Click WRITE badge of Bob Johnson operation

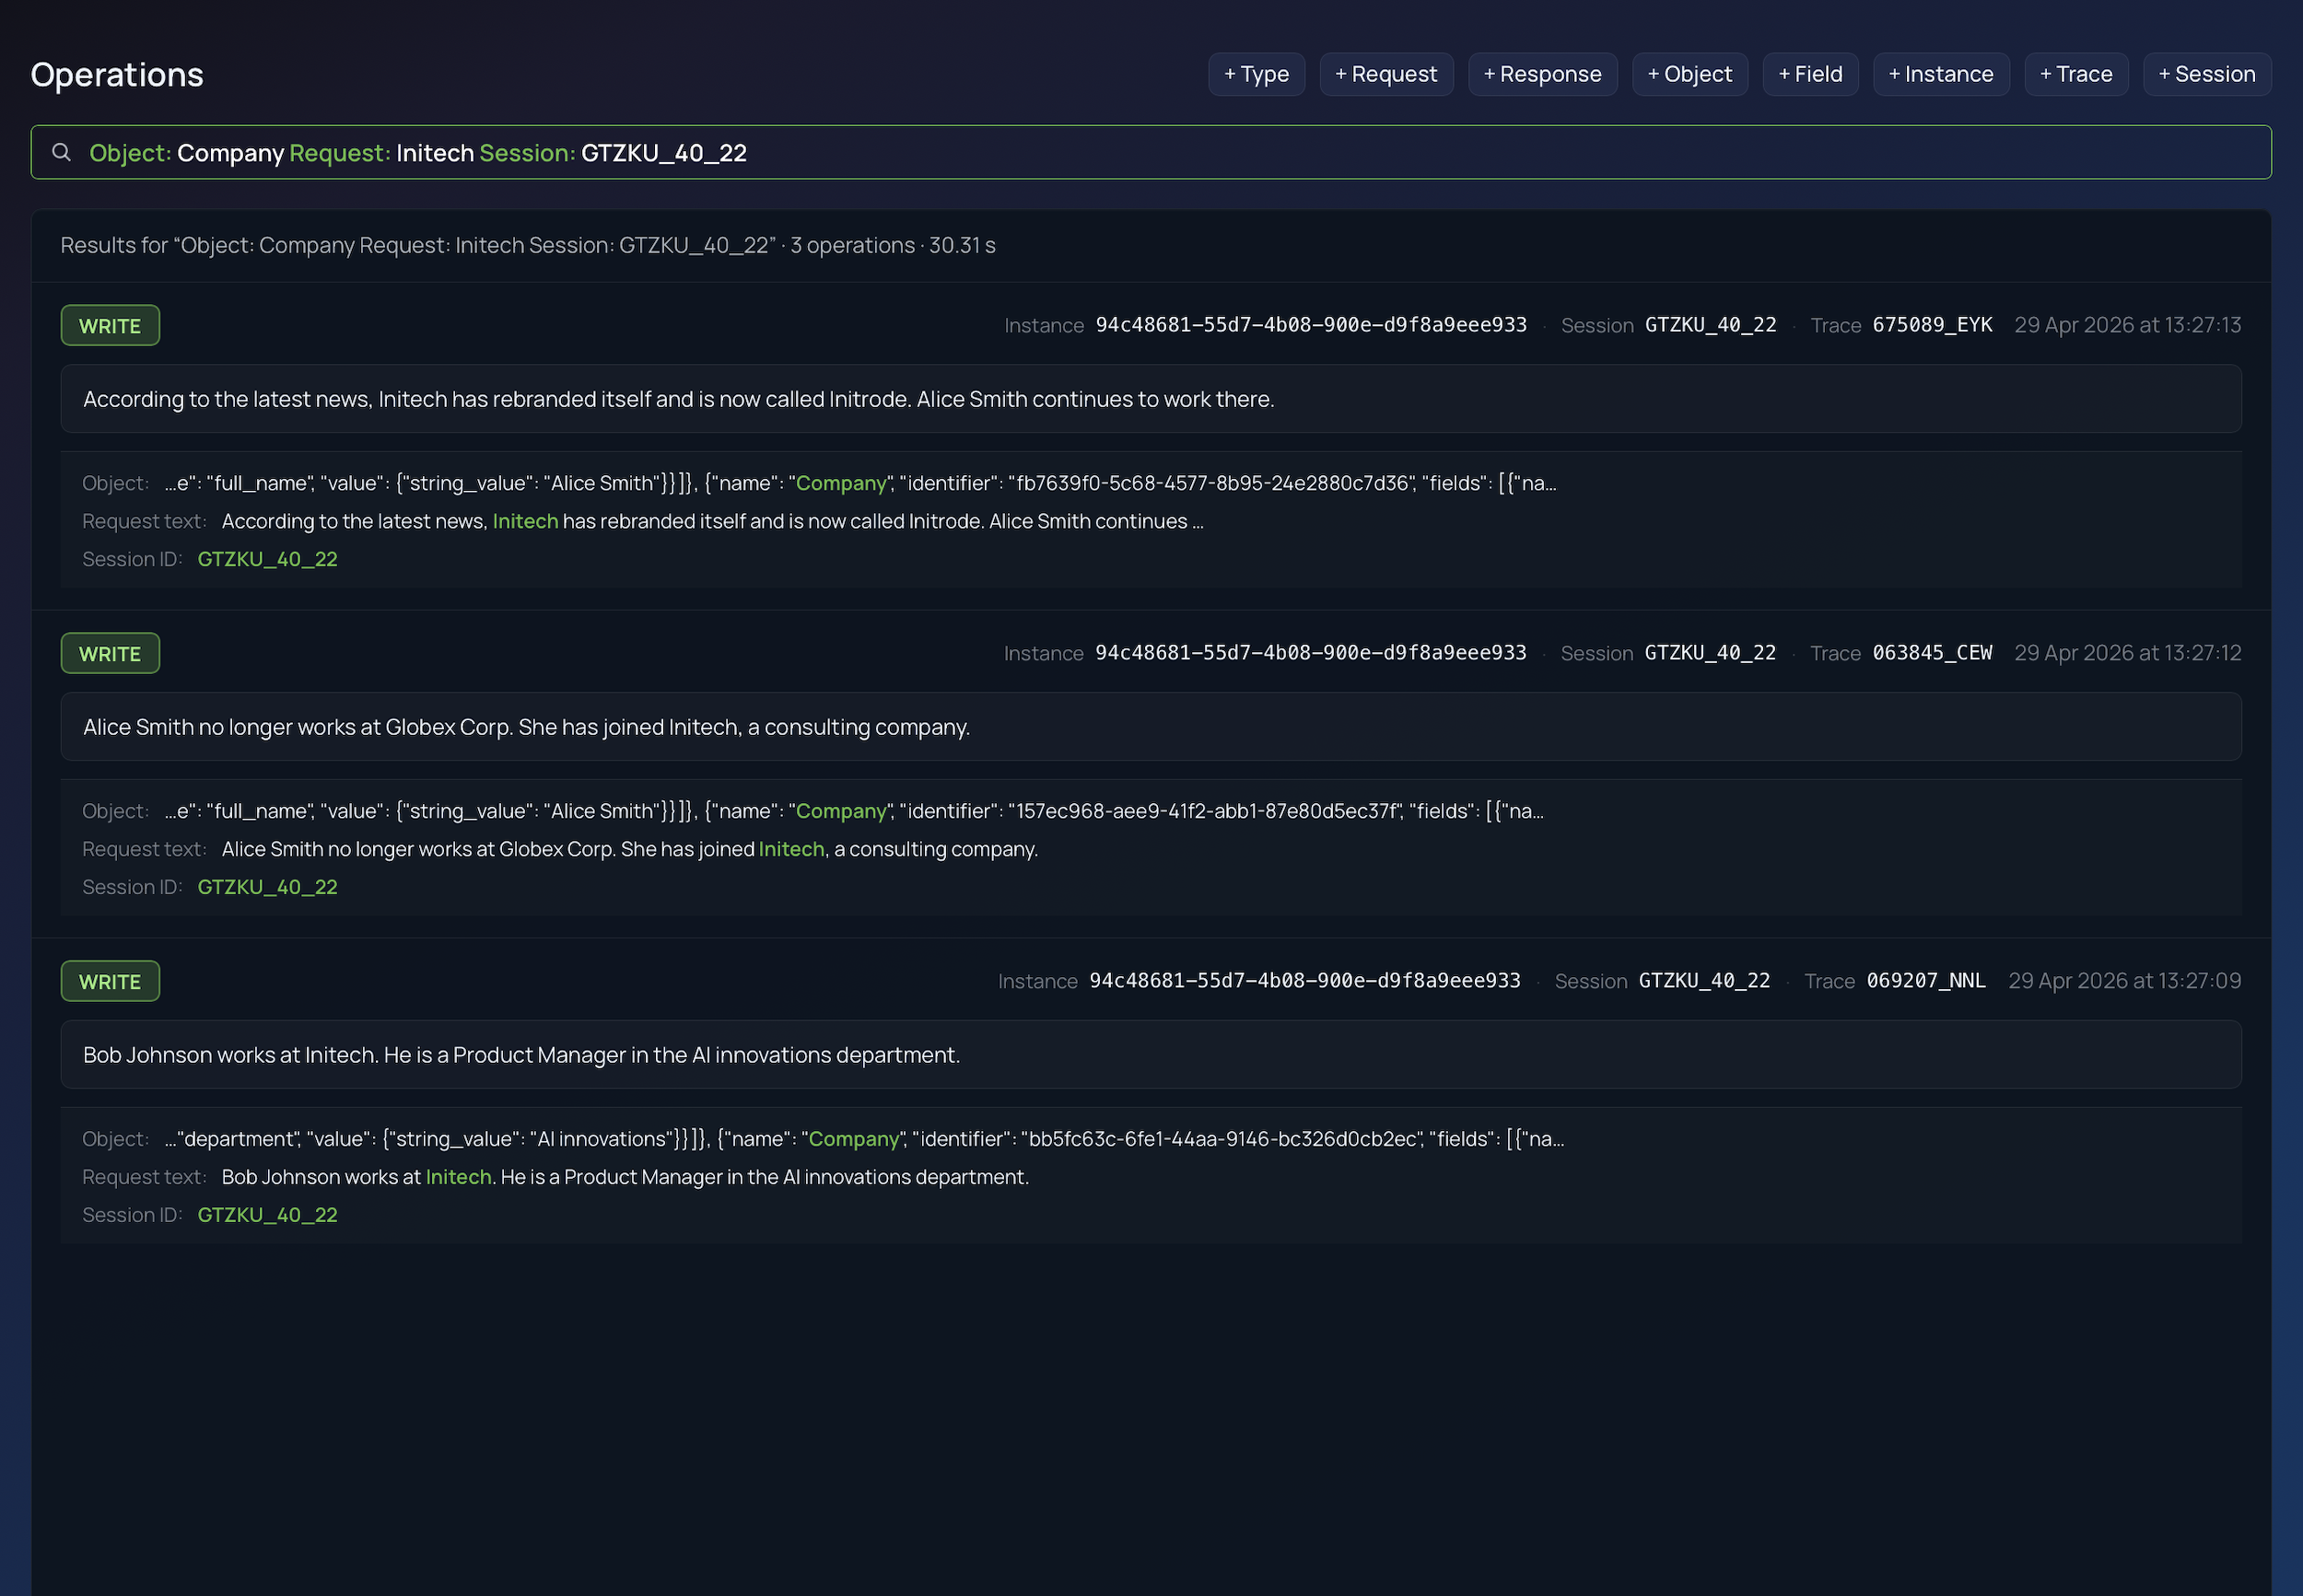pos(110,981)
